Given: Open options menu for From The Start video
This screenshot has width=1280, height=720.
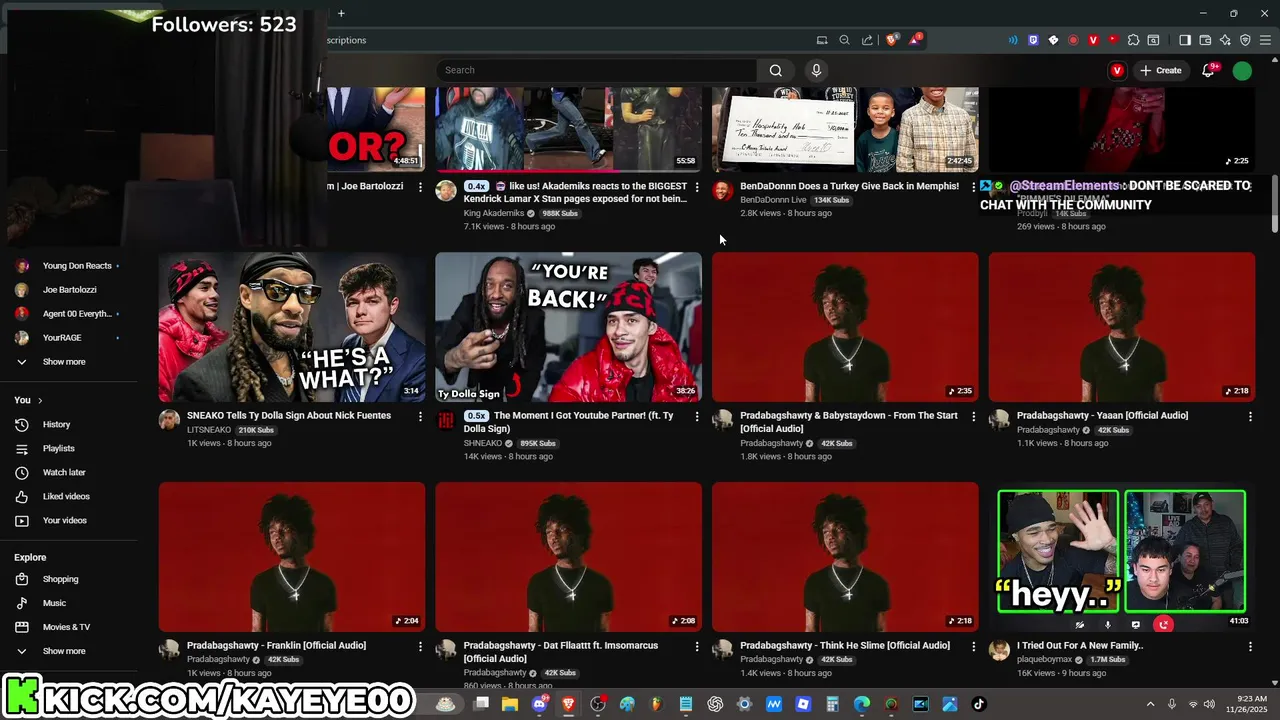Looking at the screenshot, I should (973, 416).
